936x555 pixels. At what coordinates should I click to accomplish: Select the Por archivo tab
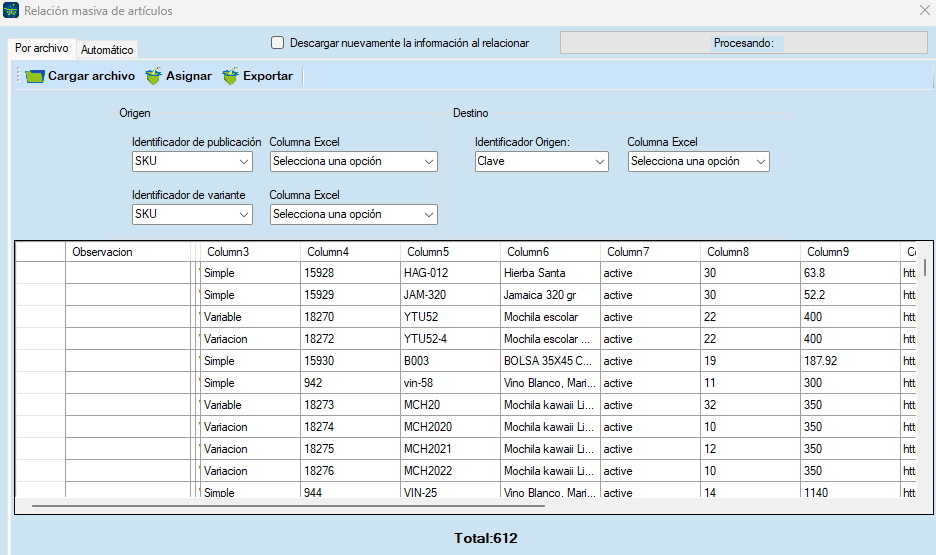(x=42, y=48)
